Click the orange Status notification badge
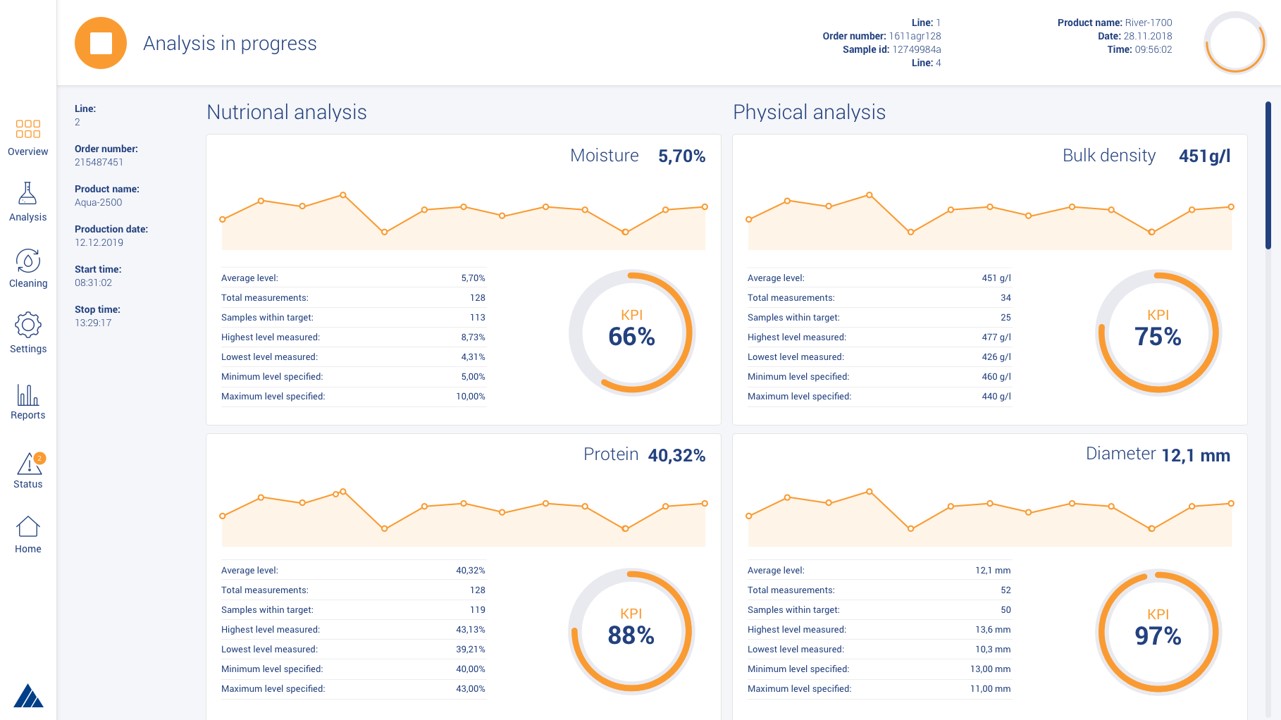Screen dimensions: 1281x720 point(39,458)
